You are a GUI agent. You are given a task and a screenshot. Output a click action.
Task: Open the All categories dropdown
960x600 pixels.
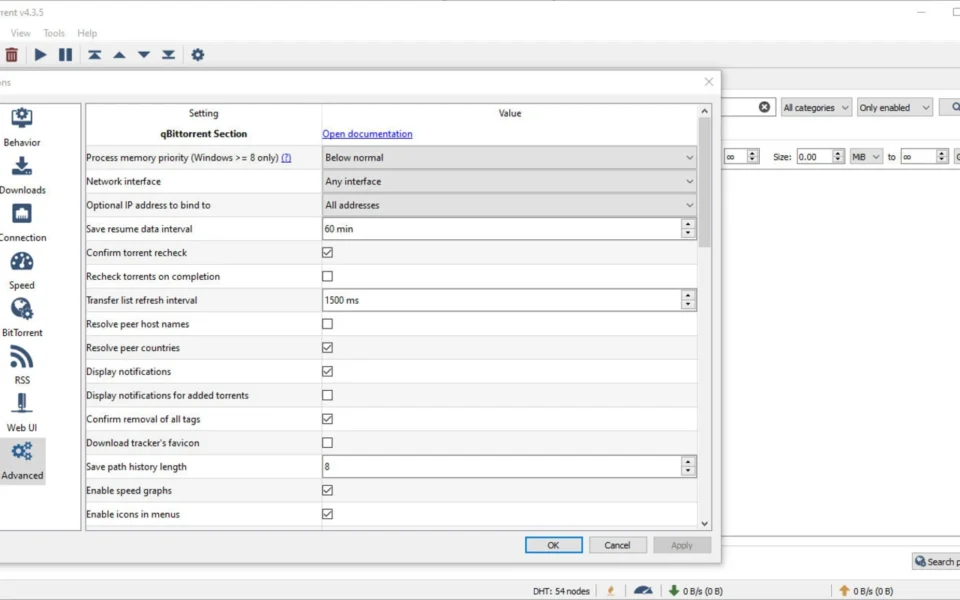(x=816, y=108)
